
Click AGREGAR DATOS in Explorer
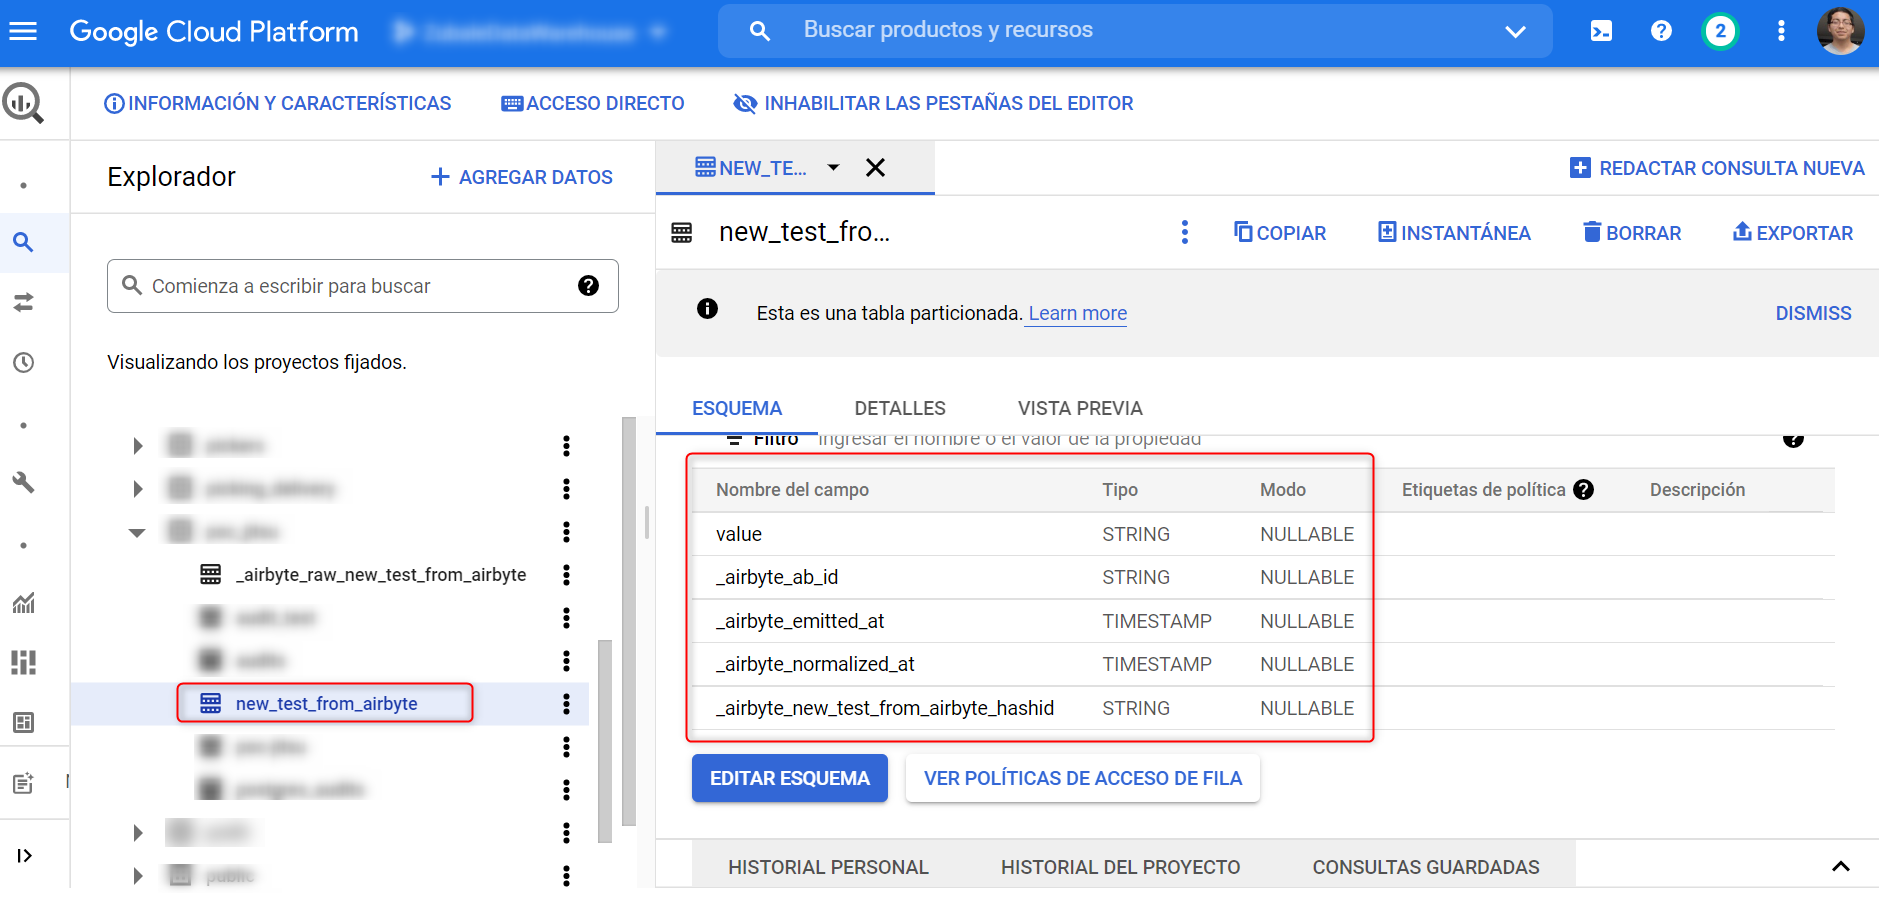coord(521,177)
